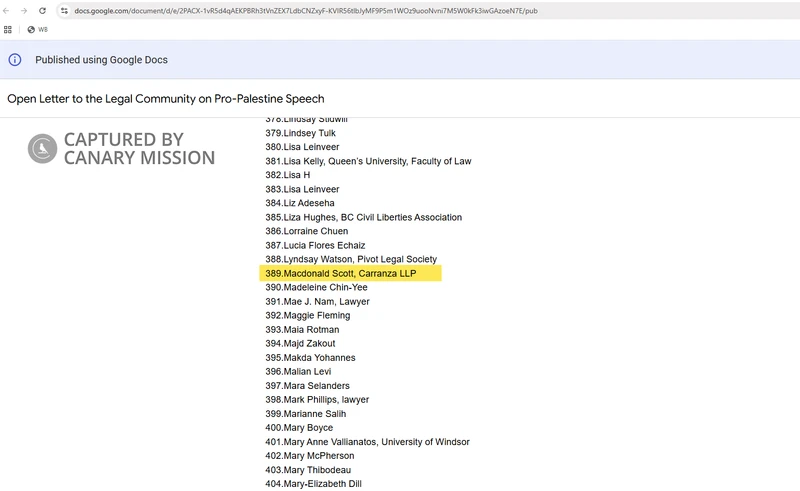Select entry 395 Makda Yohannes
The image size is (800, 491).
coord(310,358)
